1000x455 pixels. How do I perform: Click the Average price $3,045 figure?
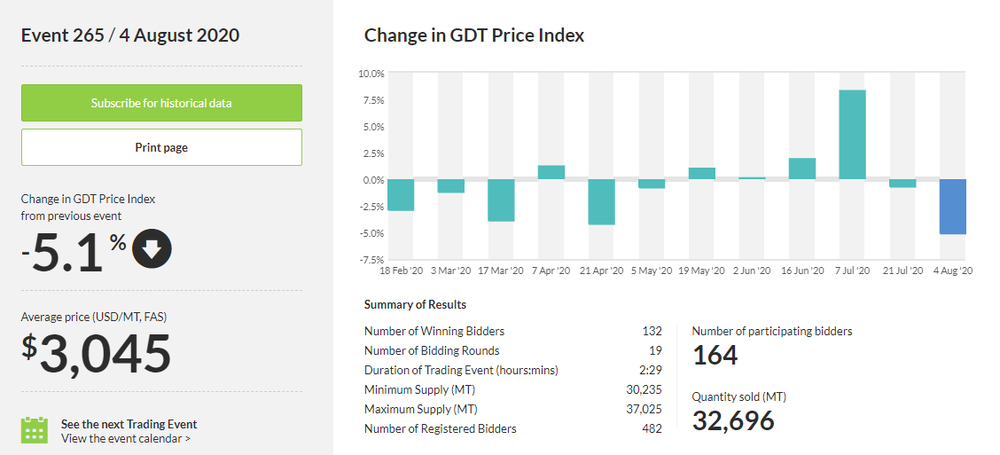[x=97, y=352]
